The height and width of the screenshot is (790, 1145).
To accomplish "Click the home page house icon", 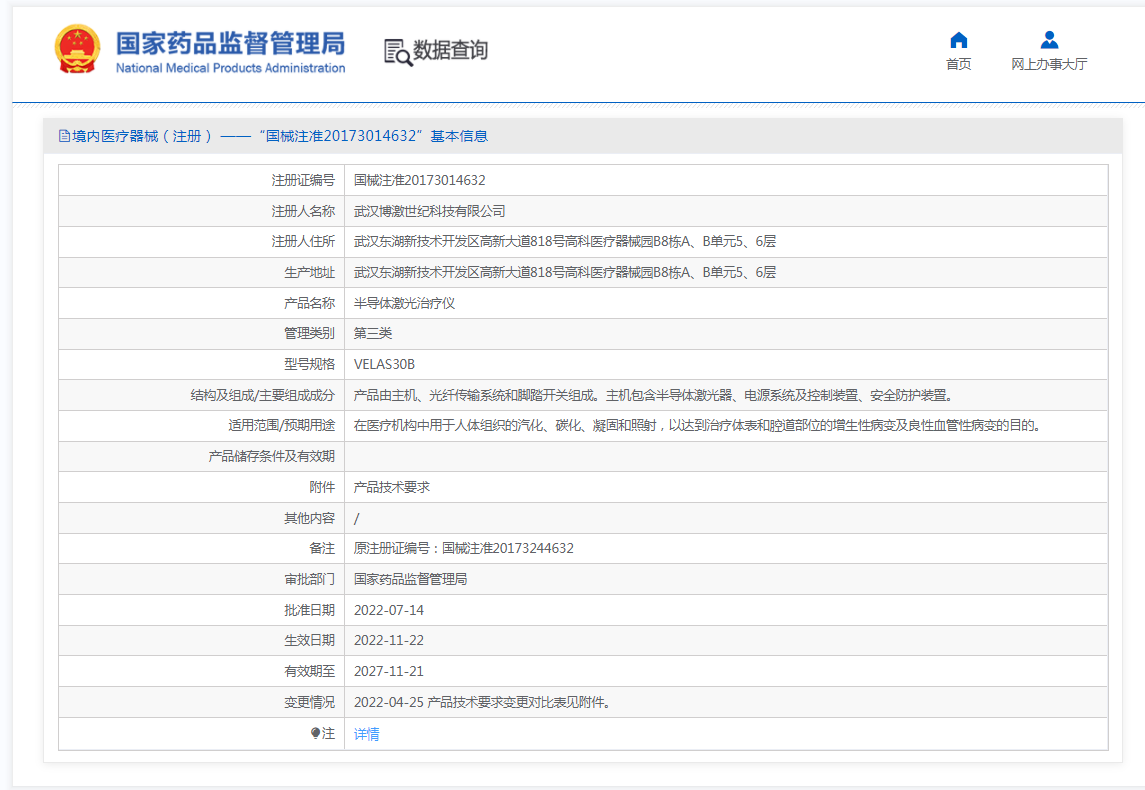I will [958, 40].
